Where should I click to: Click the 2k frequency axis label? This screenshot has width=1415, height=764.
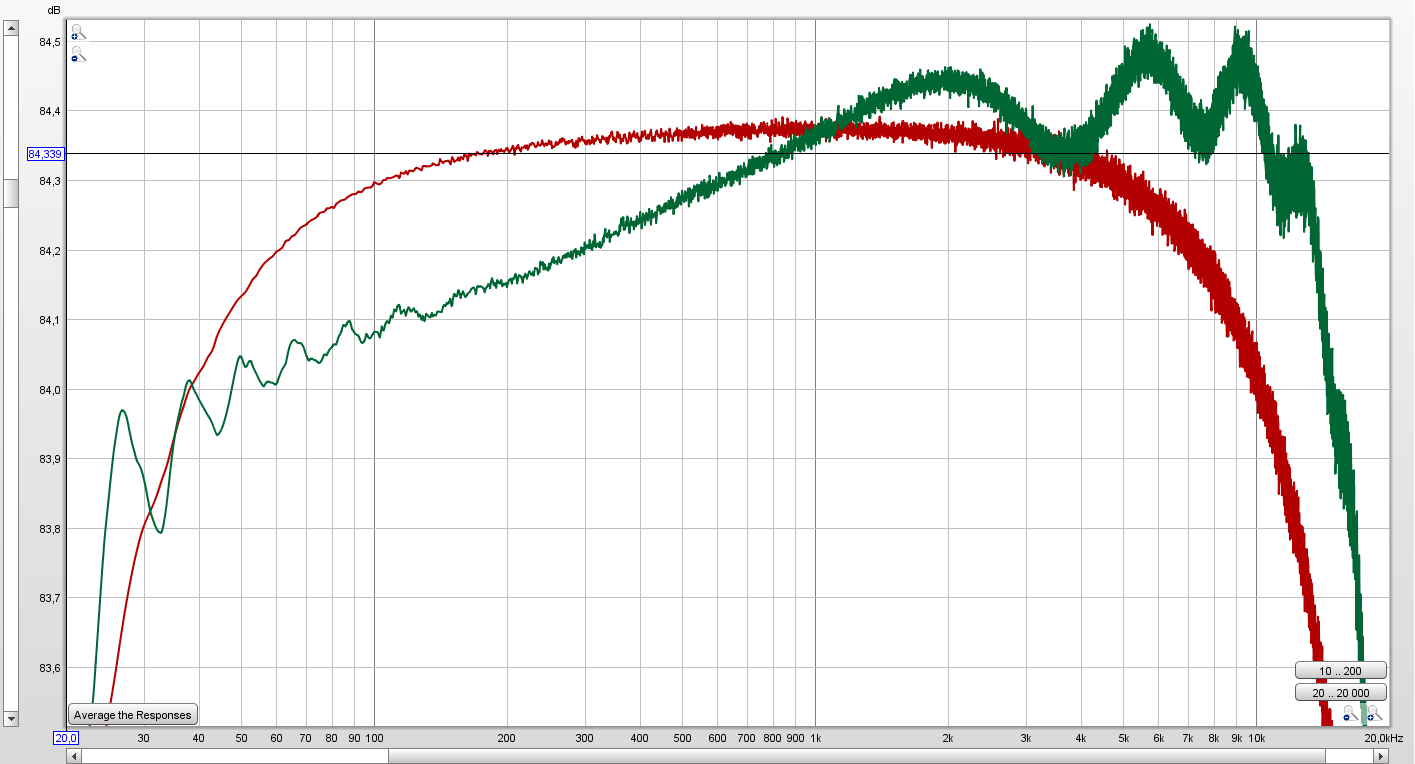pyautogui.click(x=948, y=738)
